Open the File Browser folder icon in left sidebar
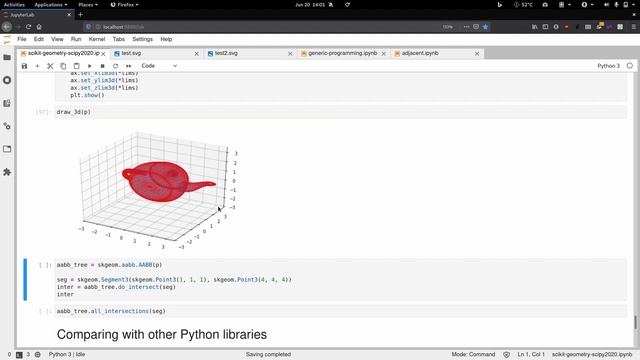The height and width of the screenshot is (360, 640). point(7,58)
